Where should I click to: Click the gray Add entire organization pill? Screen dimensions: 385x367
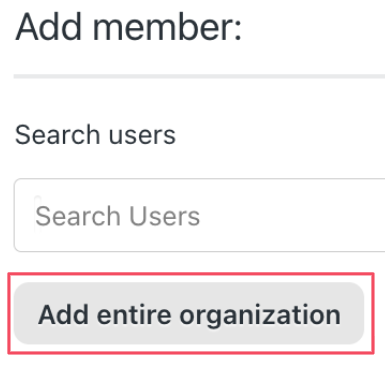[x=189, y=313]
